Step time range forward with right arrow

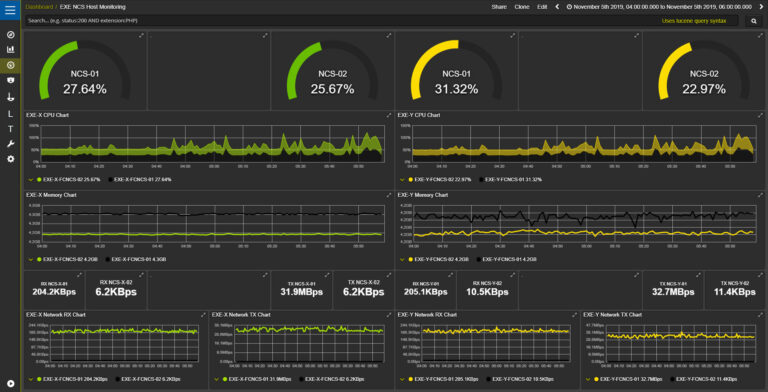(761, 7)
